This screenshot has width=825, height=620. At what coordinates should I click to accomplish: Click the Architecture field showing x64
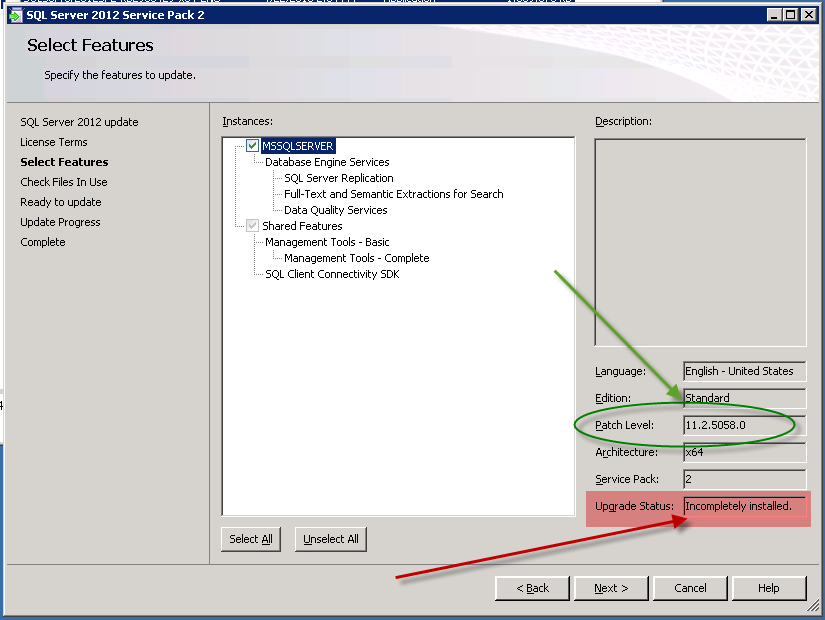(744, 452)
